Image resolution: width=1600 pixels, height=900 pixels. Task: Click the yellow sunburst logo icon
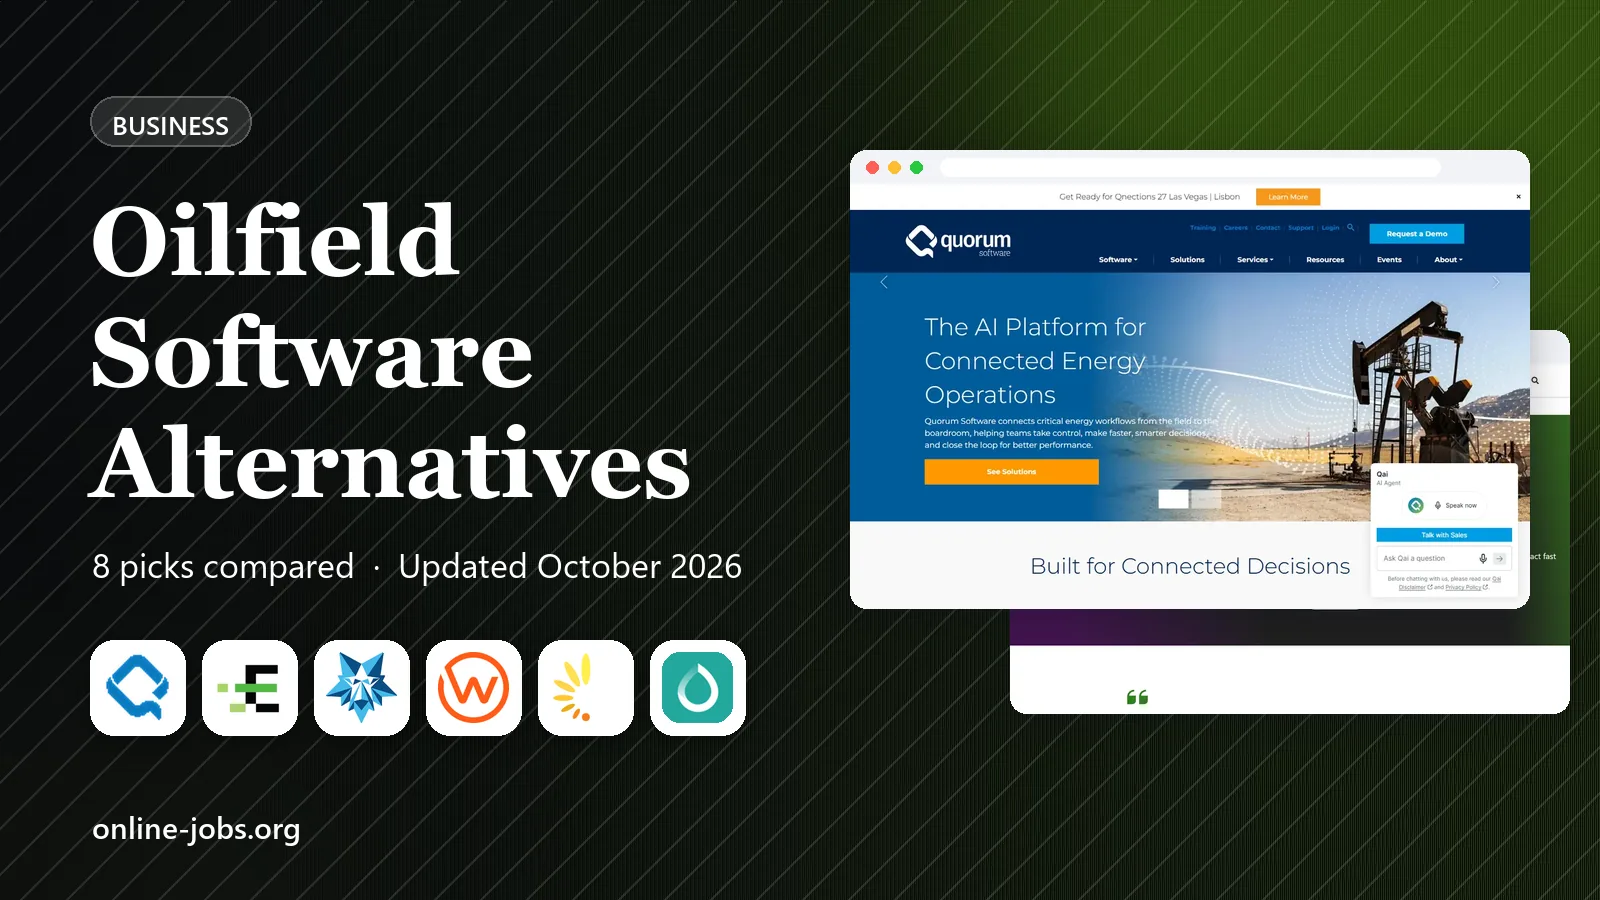tap(586, 688)
